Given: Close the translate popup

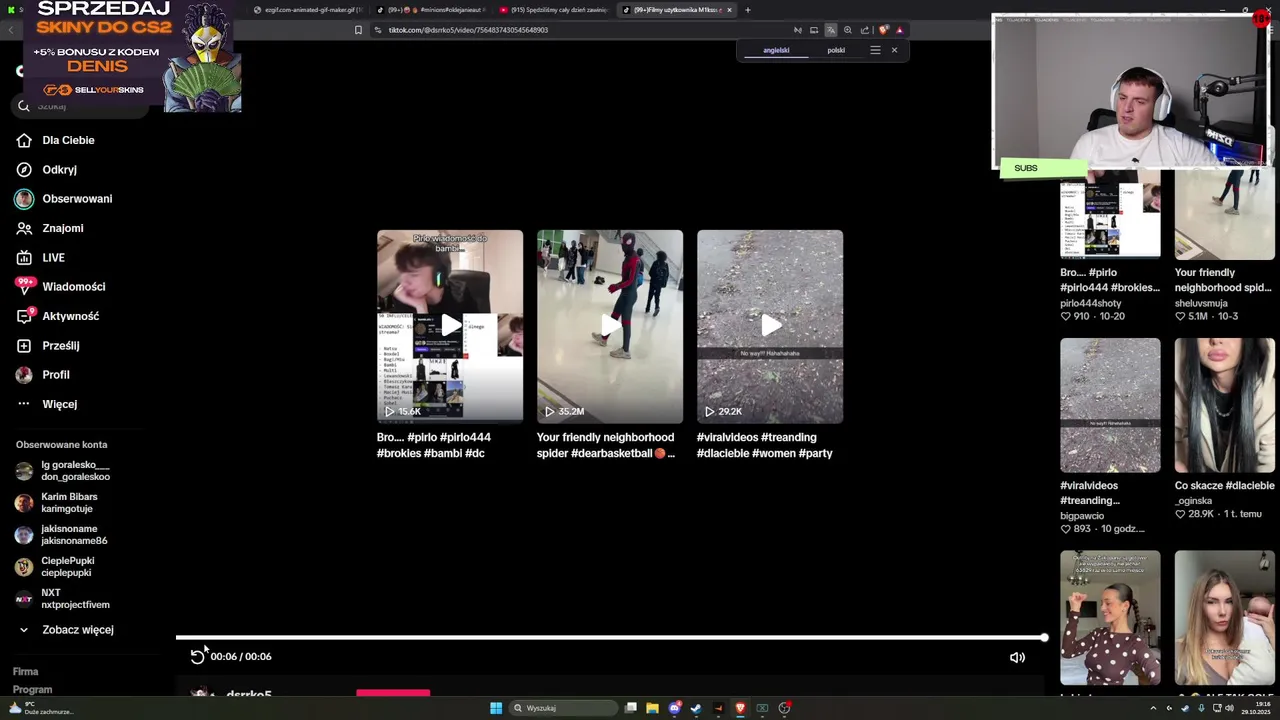Looking at the screenshot, I should pyautogui.click(x=894, y=50).
